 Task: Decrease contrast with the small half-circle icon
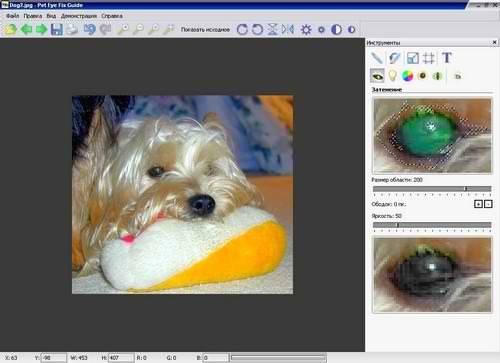coord(351,30)
